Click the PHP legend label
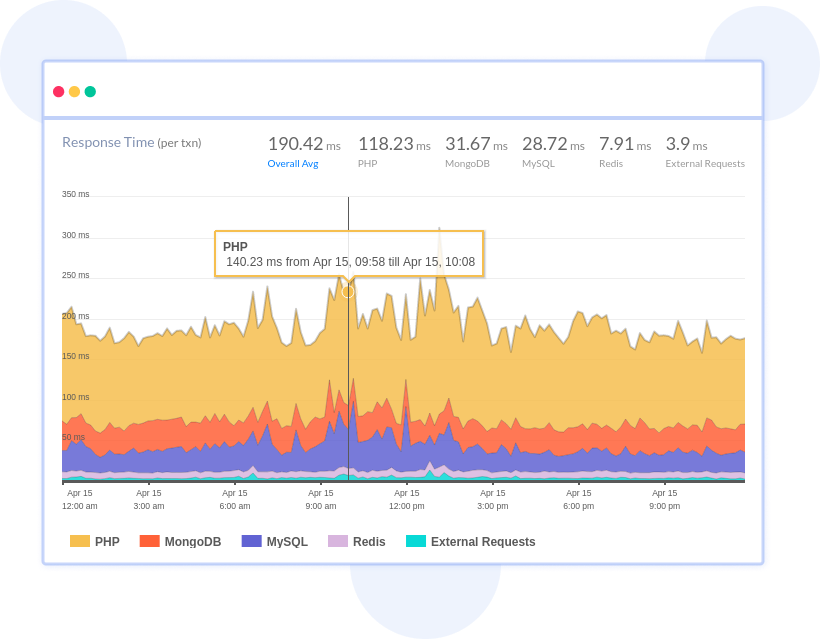 (x=107, y=542)
